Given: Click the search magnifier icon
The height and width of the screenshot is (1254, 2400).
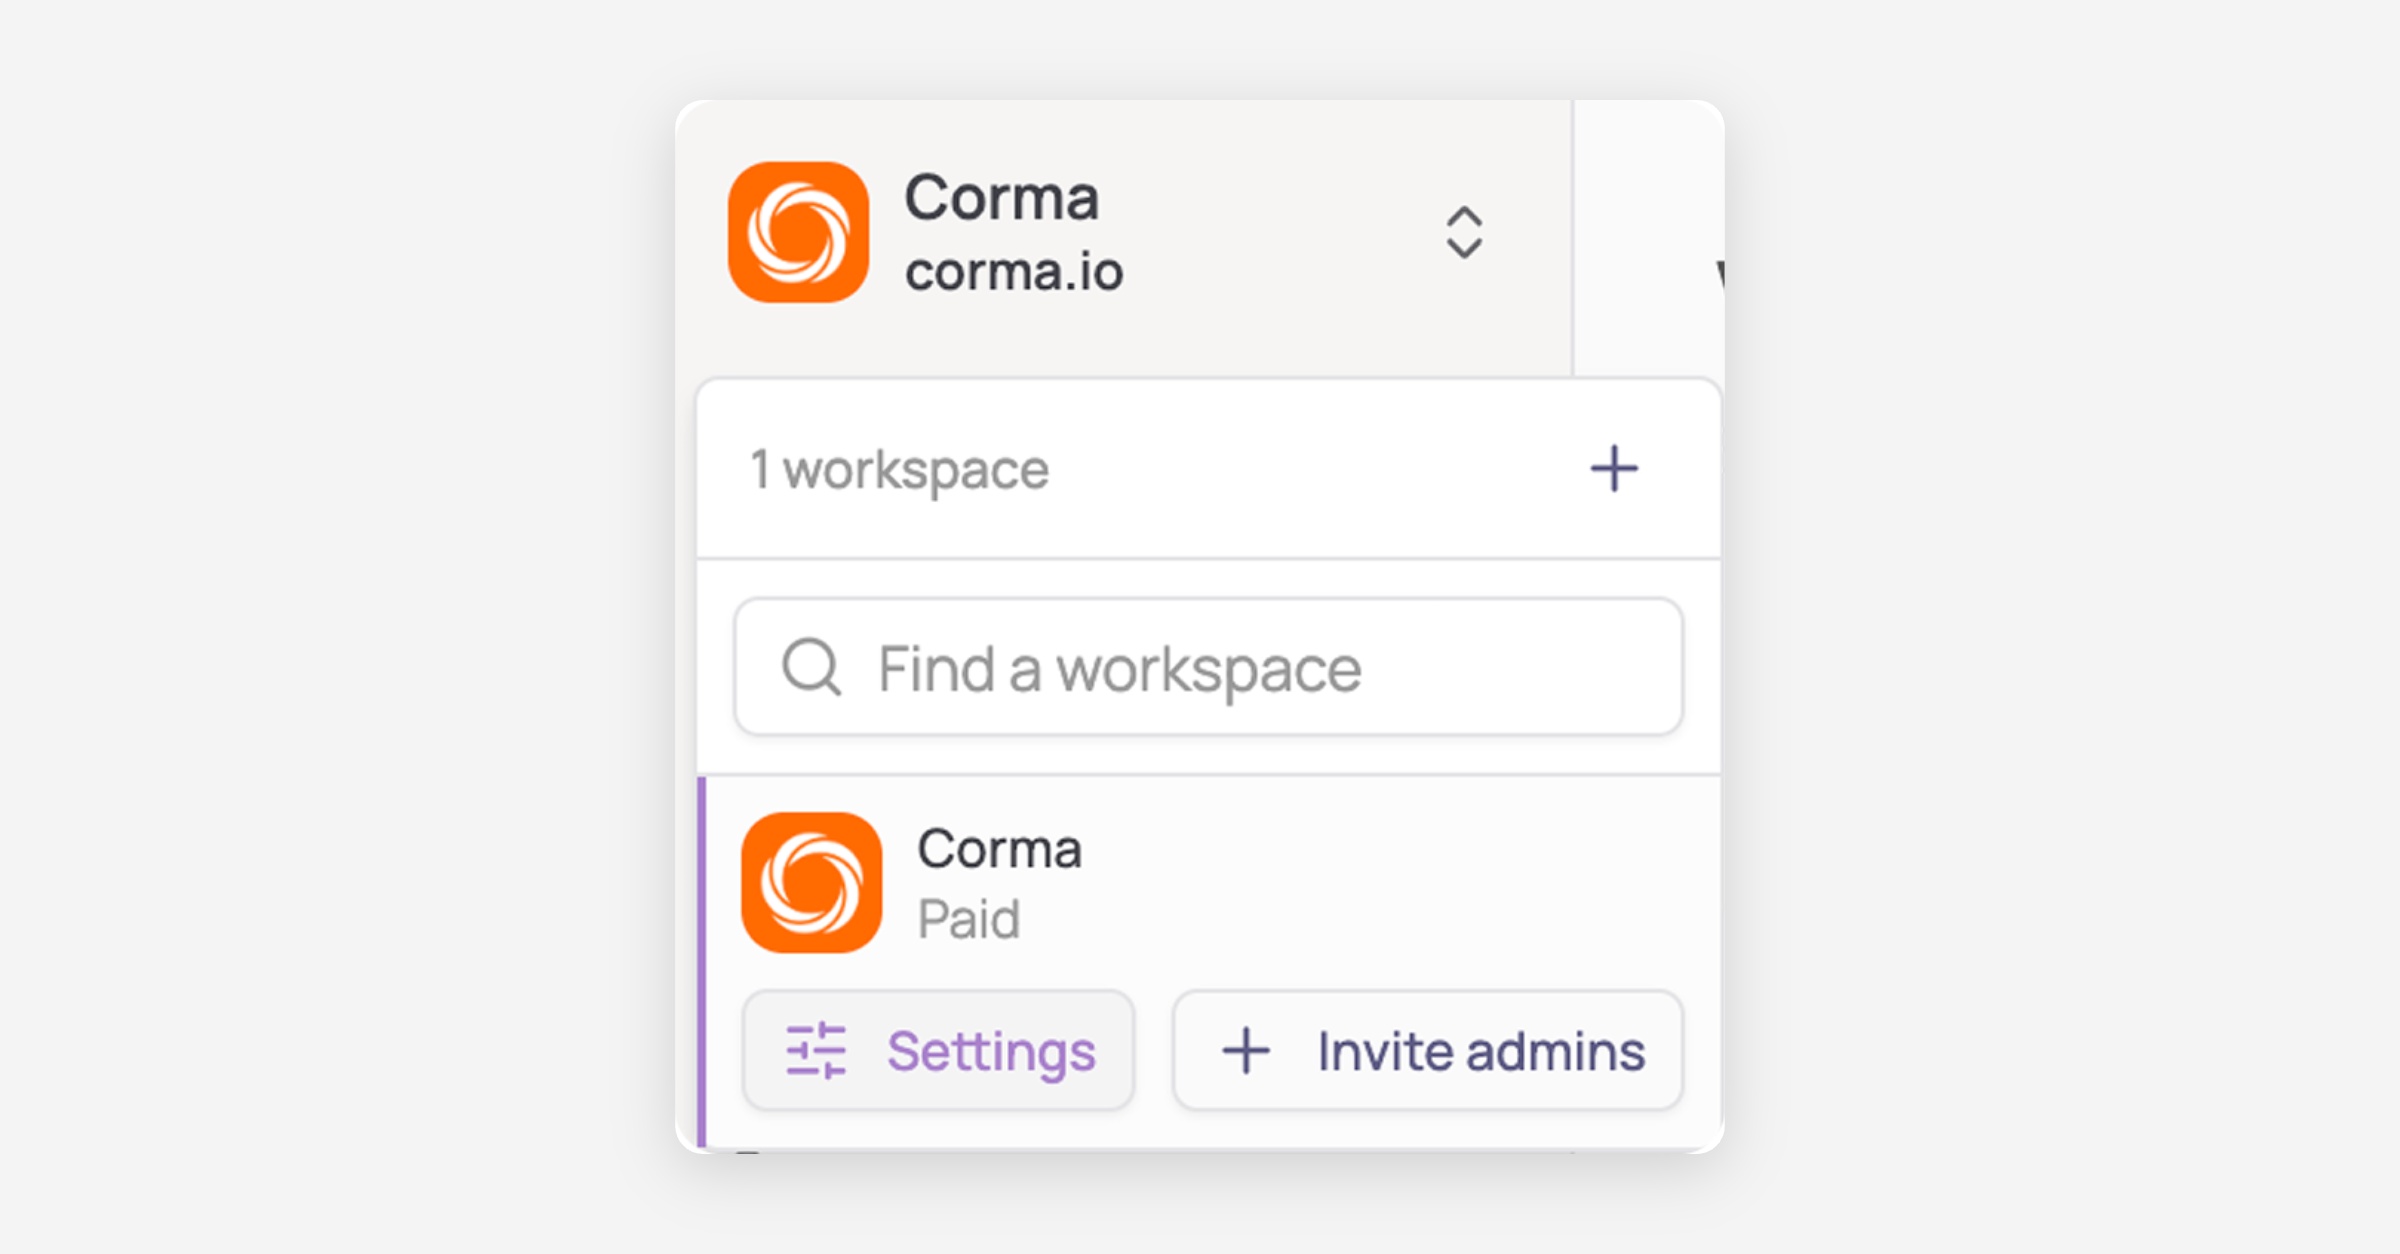Looking at the screenshot, I should point(811,667).
